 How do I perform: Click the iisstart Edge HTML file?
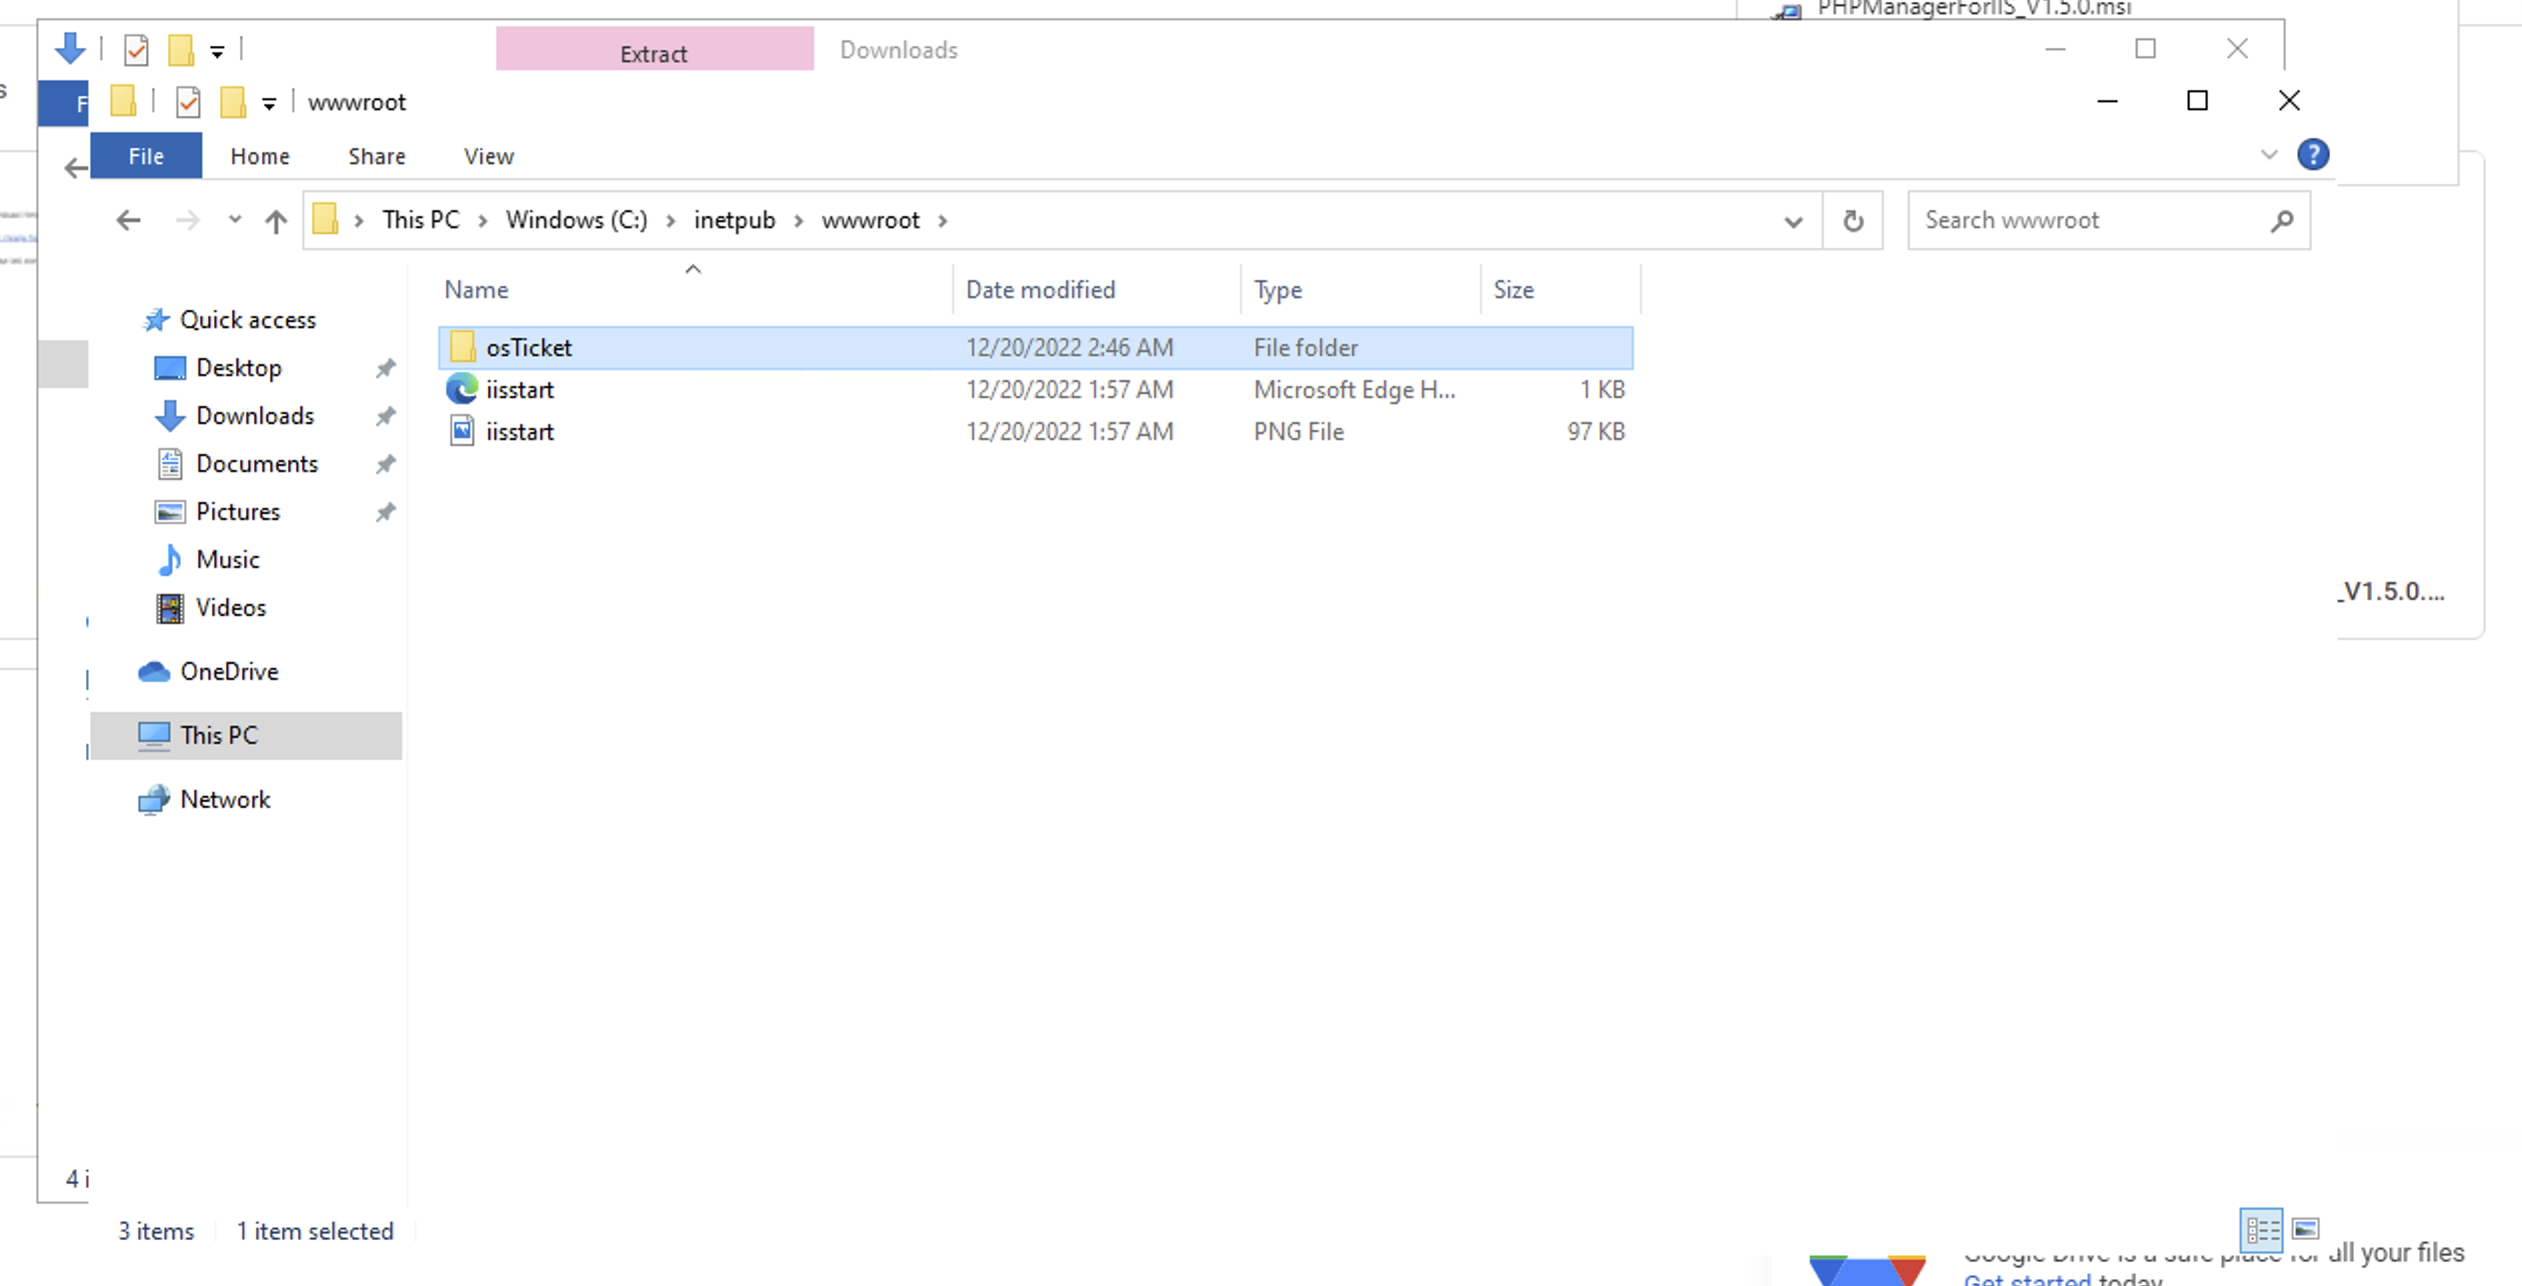point(520,389)
